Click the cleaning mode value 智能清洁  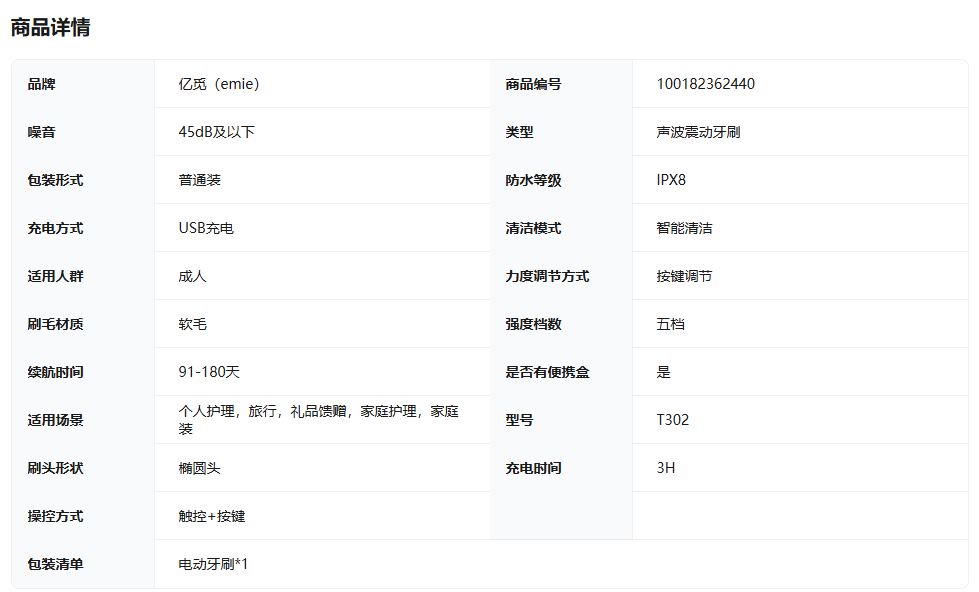click(684, 228)
